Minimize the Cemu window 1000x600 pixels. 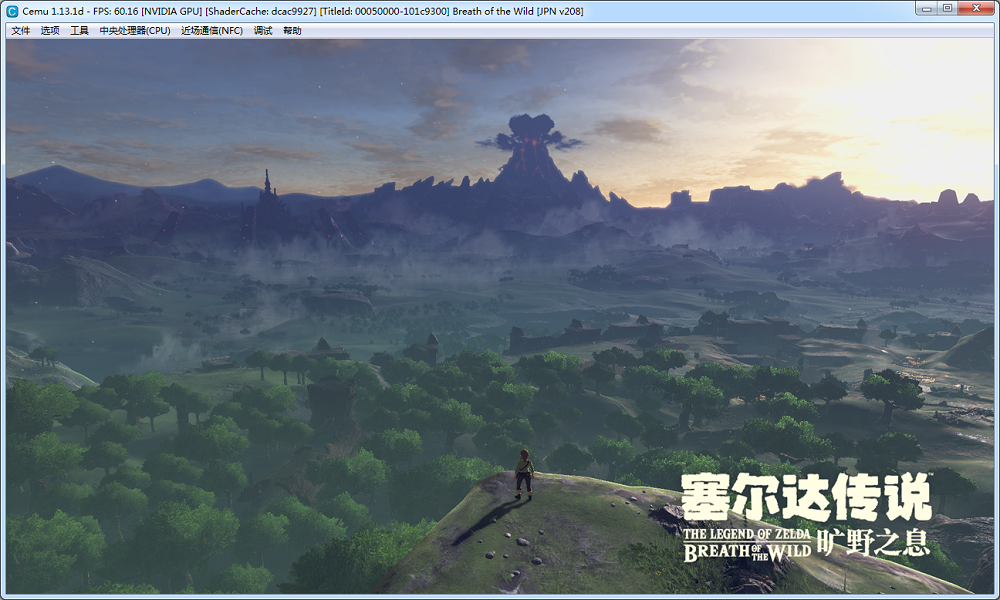[x=925, y=9]
